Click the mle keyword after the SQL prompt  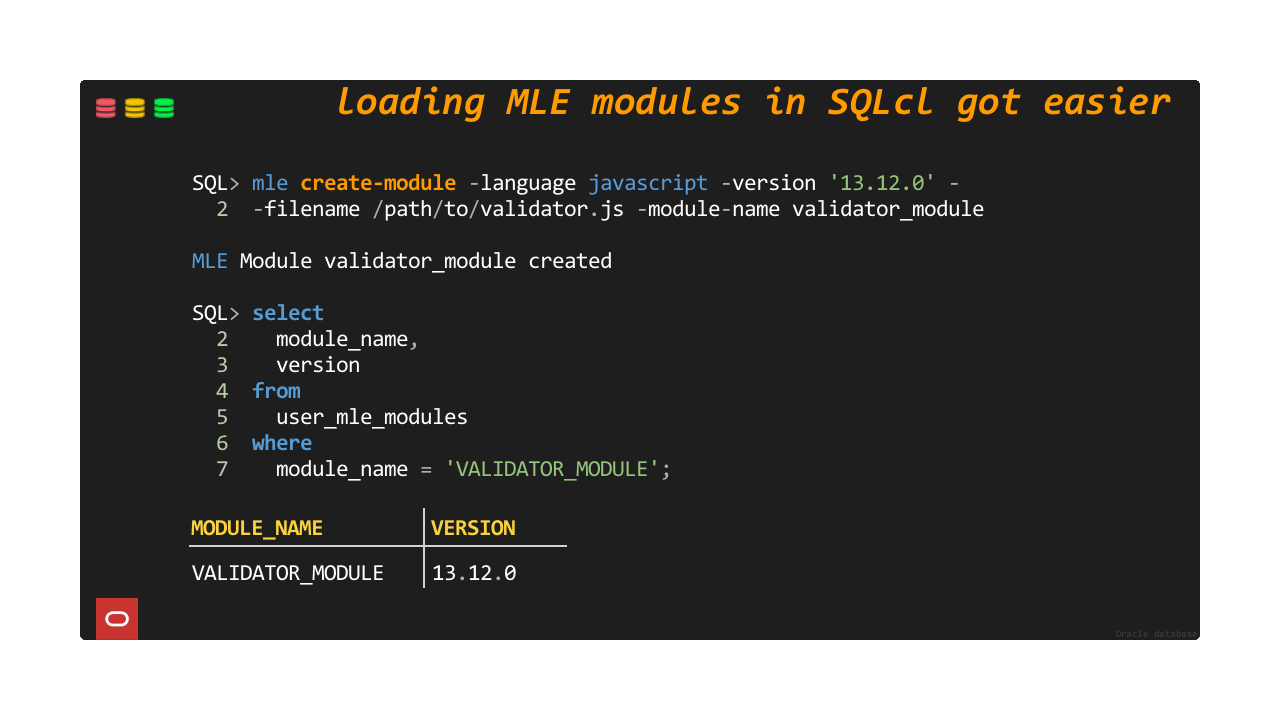(269, 183)
